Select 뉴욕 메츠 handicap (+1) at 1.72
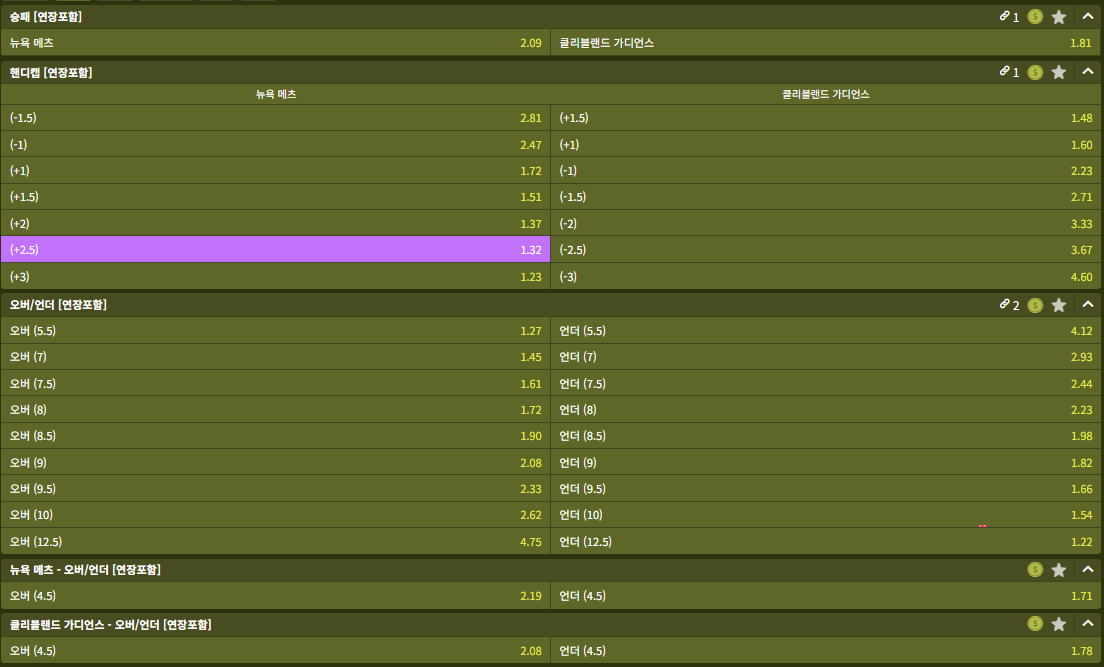 point(275,170)
